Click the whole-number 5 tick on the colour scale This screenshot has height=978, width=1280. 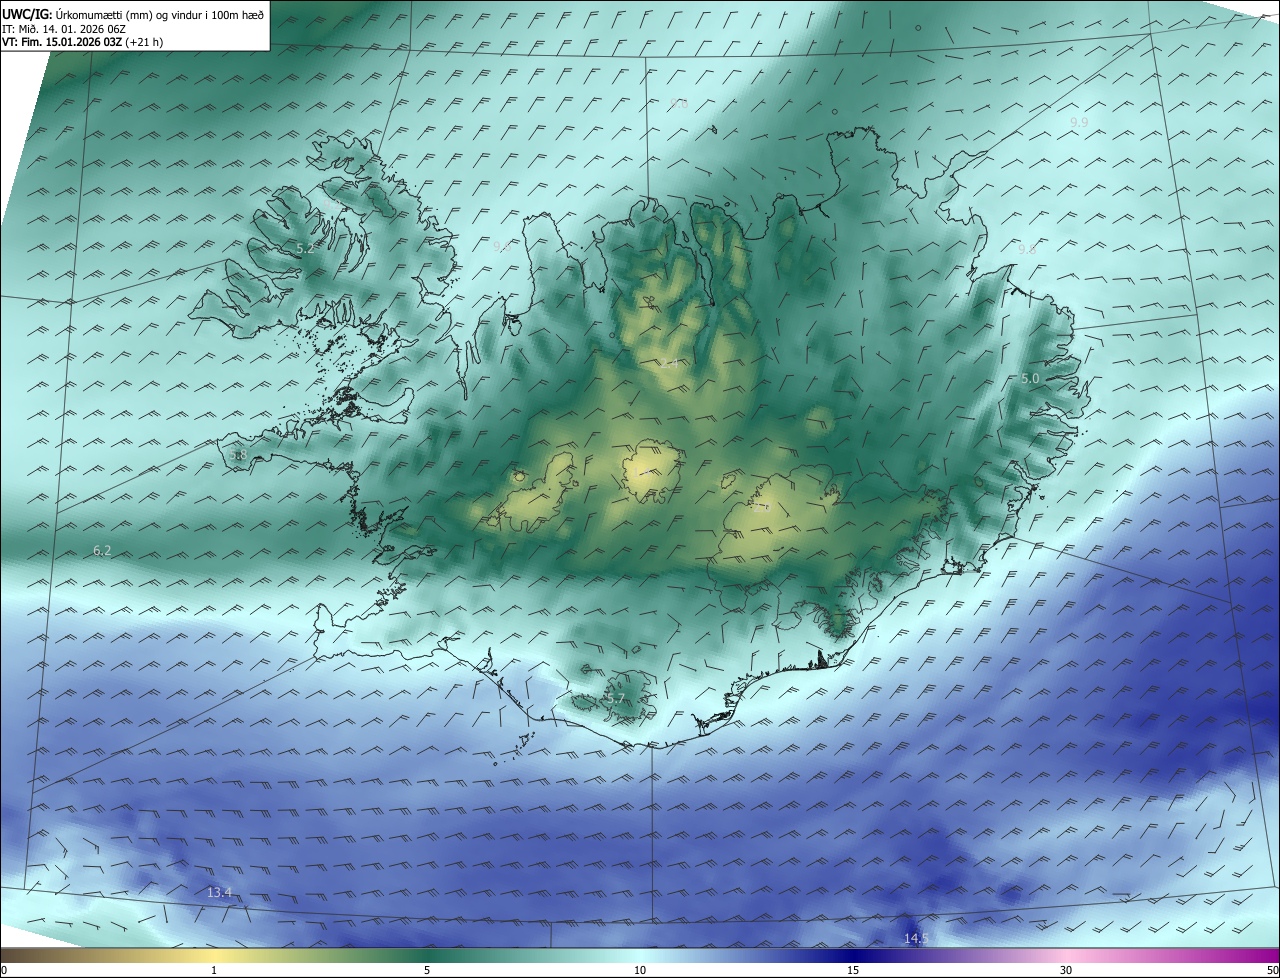pyautogui.click(x=427, y=970)
